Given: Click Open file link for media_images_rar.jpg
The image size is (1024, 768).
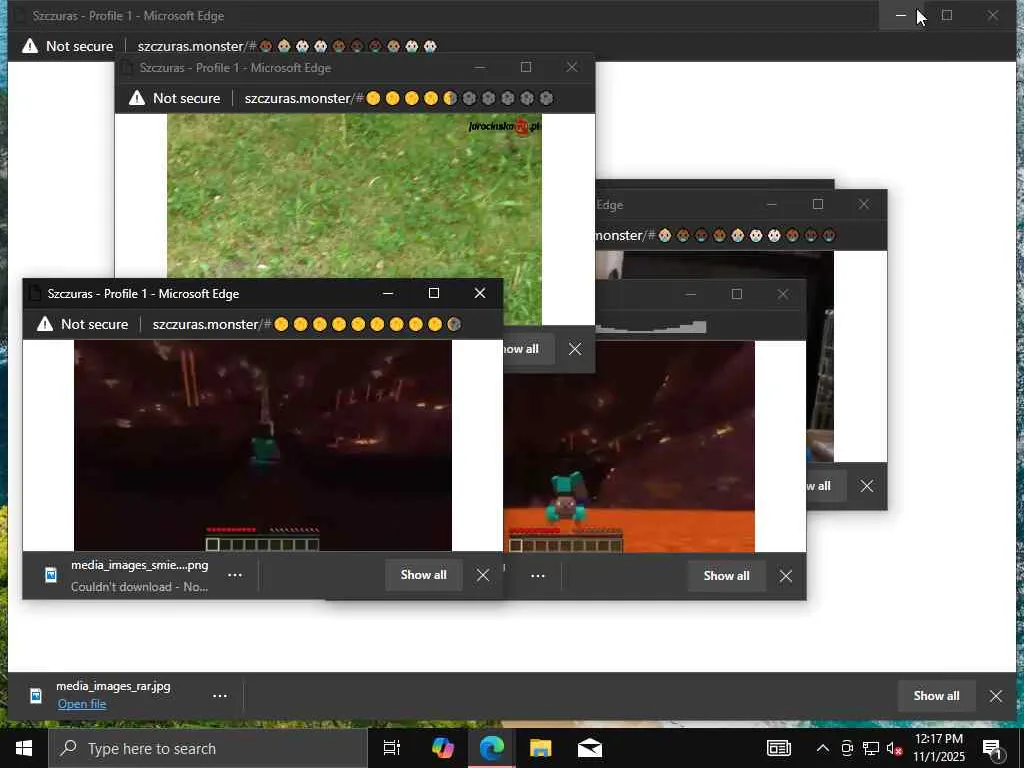Looking at the screenshot, I should pos(82,704).
